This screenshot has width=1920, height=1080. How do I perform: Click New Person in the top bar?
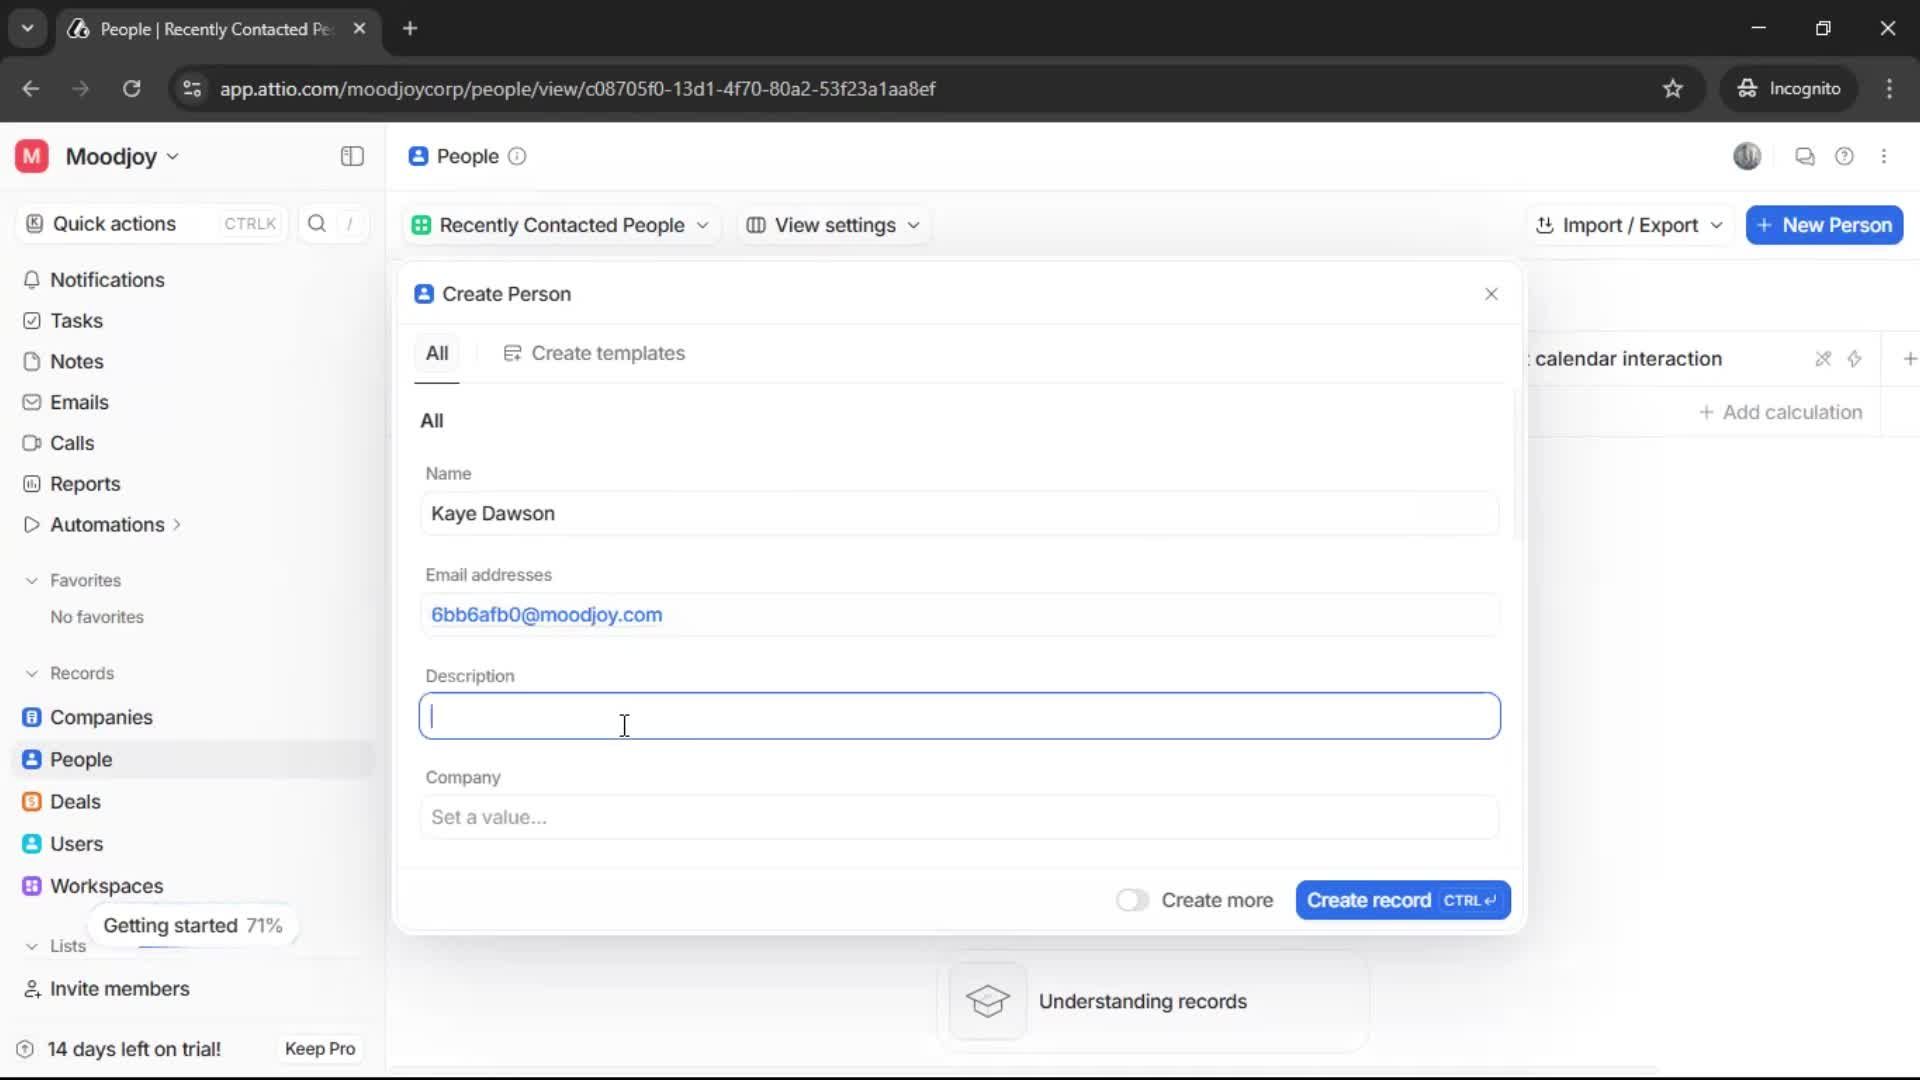pos(1824,225)
